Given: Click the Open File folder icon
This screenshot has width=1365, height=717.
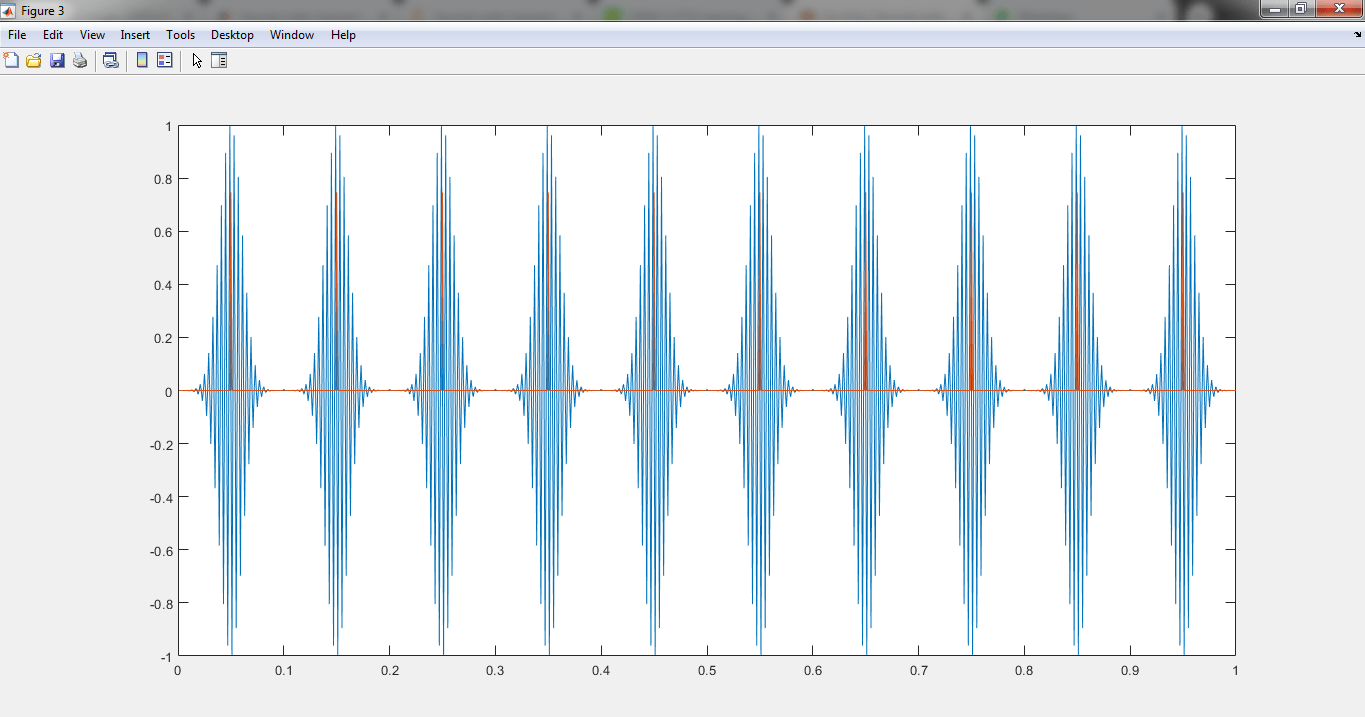Looking at the screenshot, I should point(34,60).
